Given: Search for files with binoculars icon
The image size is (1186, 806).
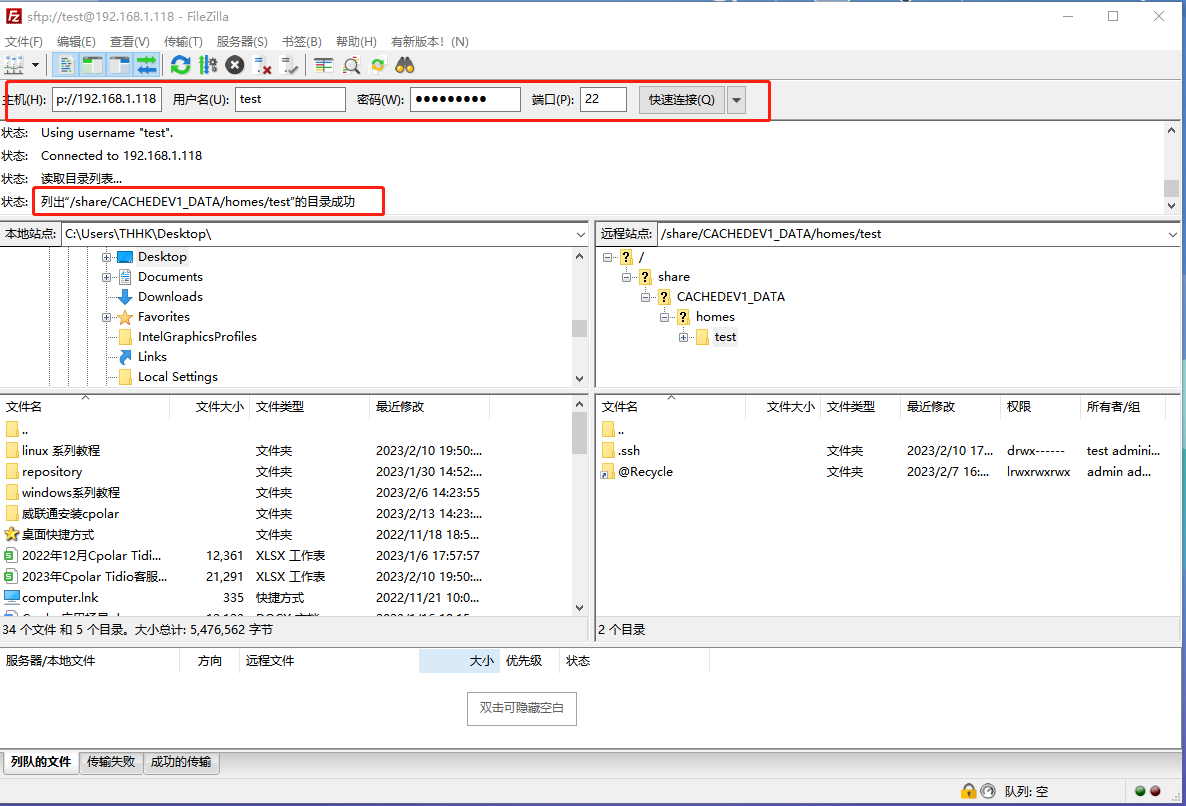Looking at the screenshot, I should click(x=405, y=65).
